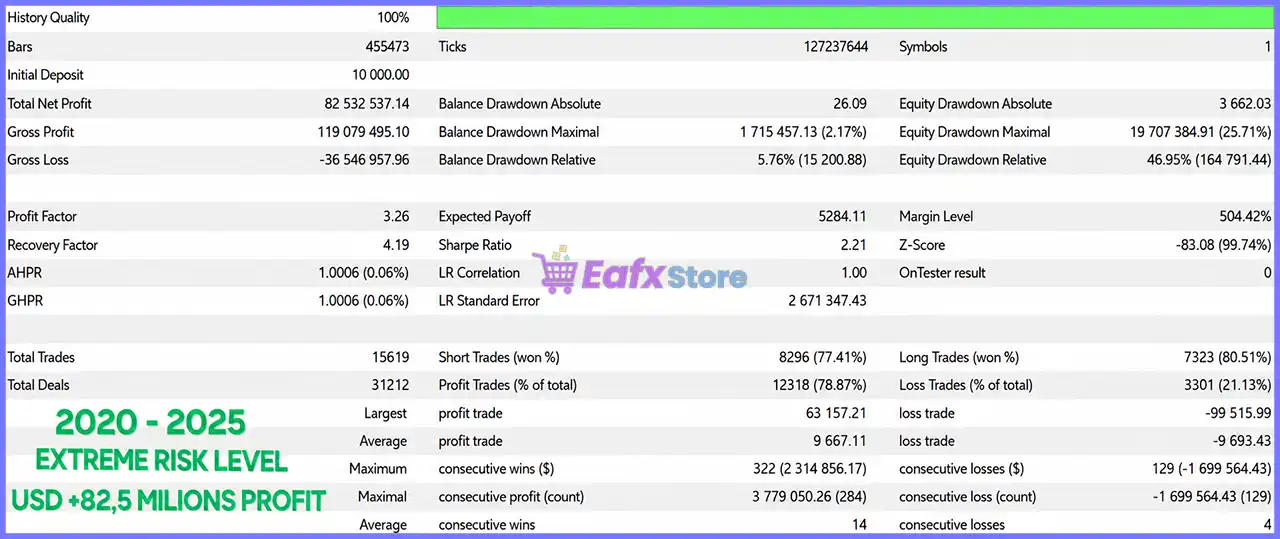Select the Balance Drawdown Relative label
The image size is (1280, 539).
tap(517, 160)
